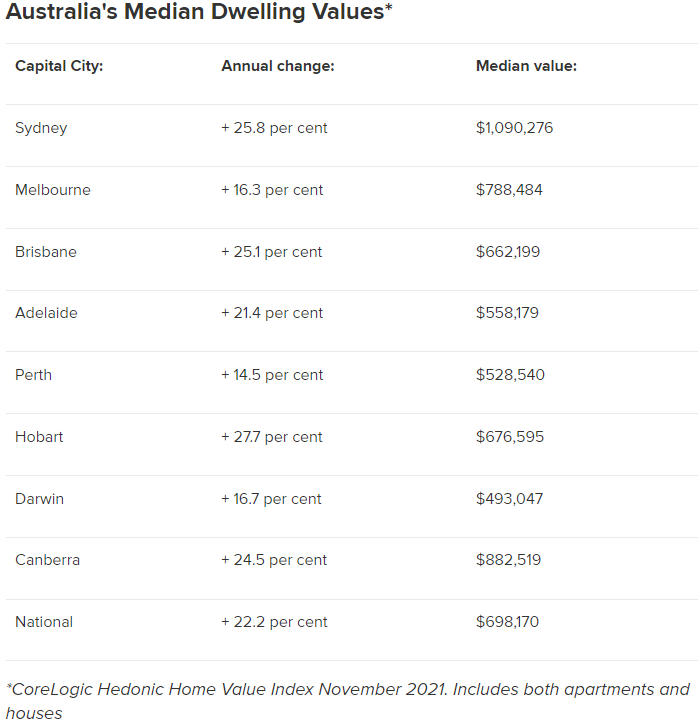The width and height of the screenshot is (700, 720).
Task: Click the Australia's Median Dwelling Values heading
Action: (199, 11)
